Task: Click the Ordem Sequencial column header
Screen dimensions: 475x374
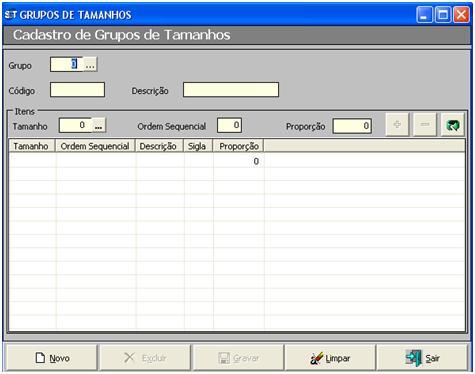Action: 95,146
